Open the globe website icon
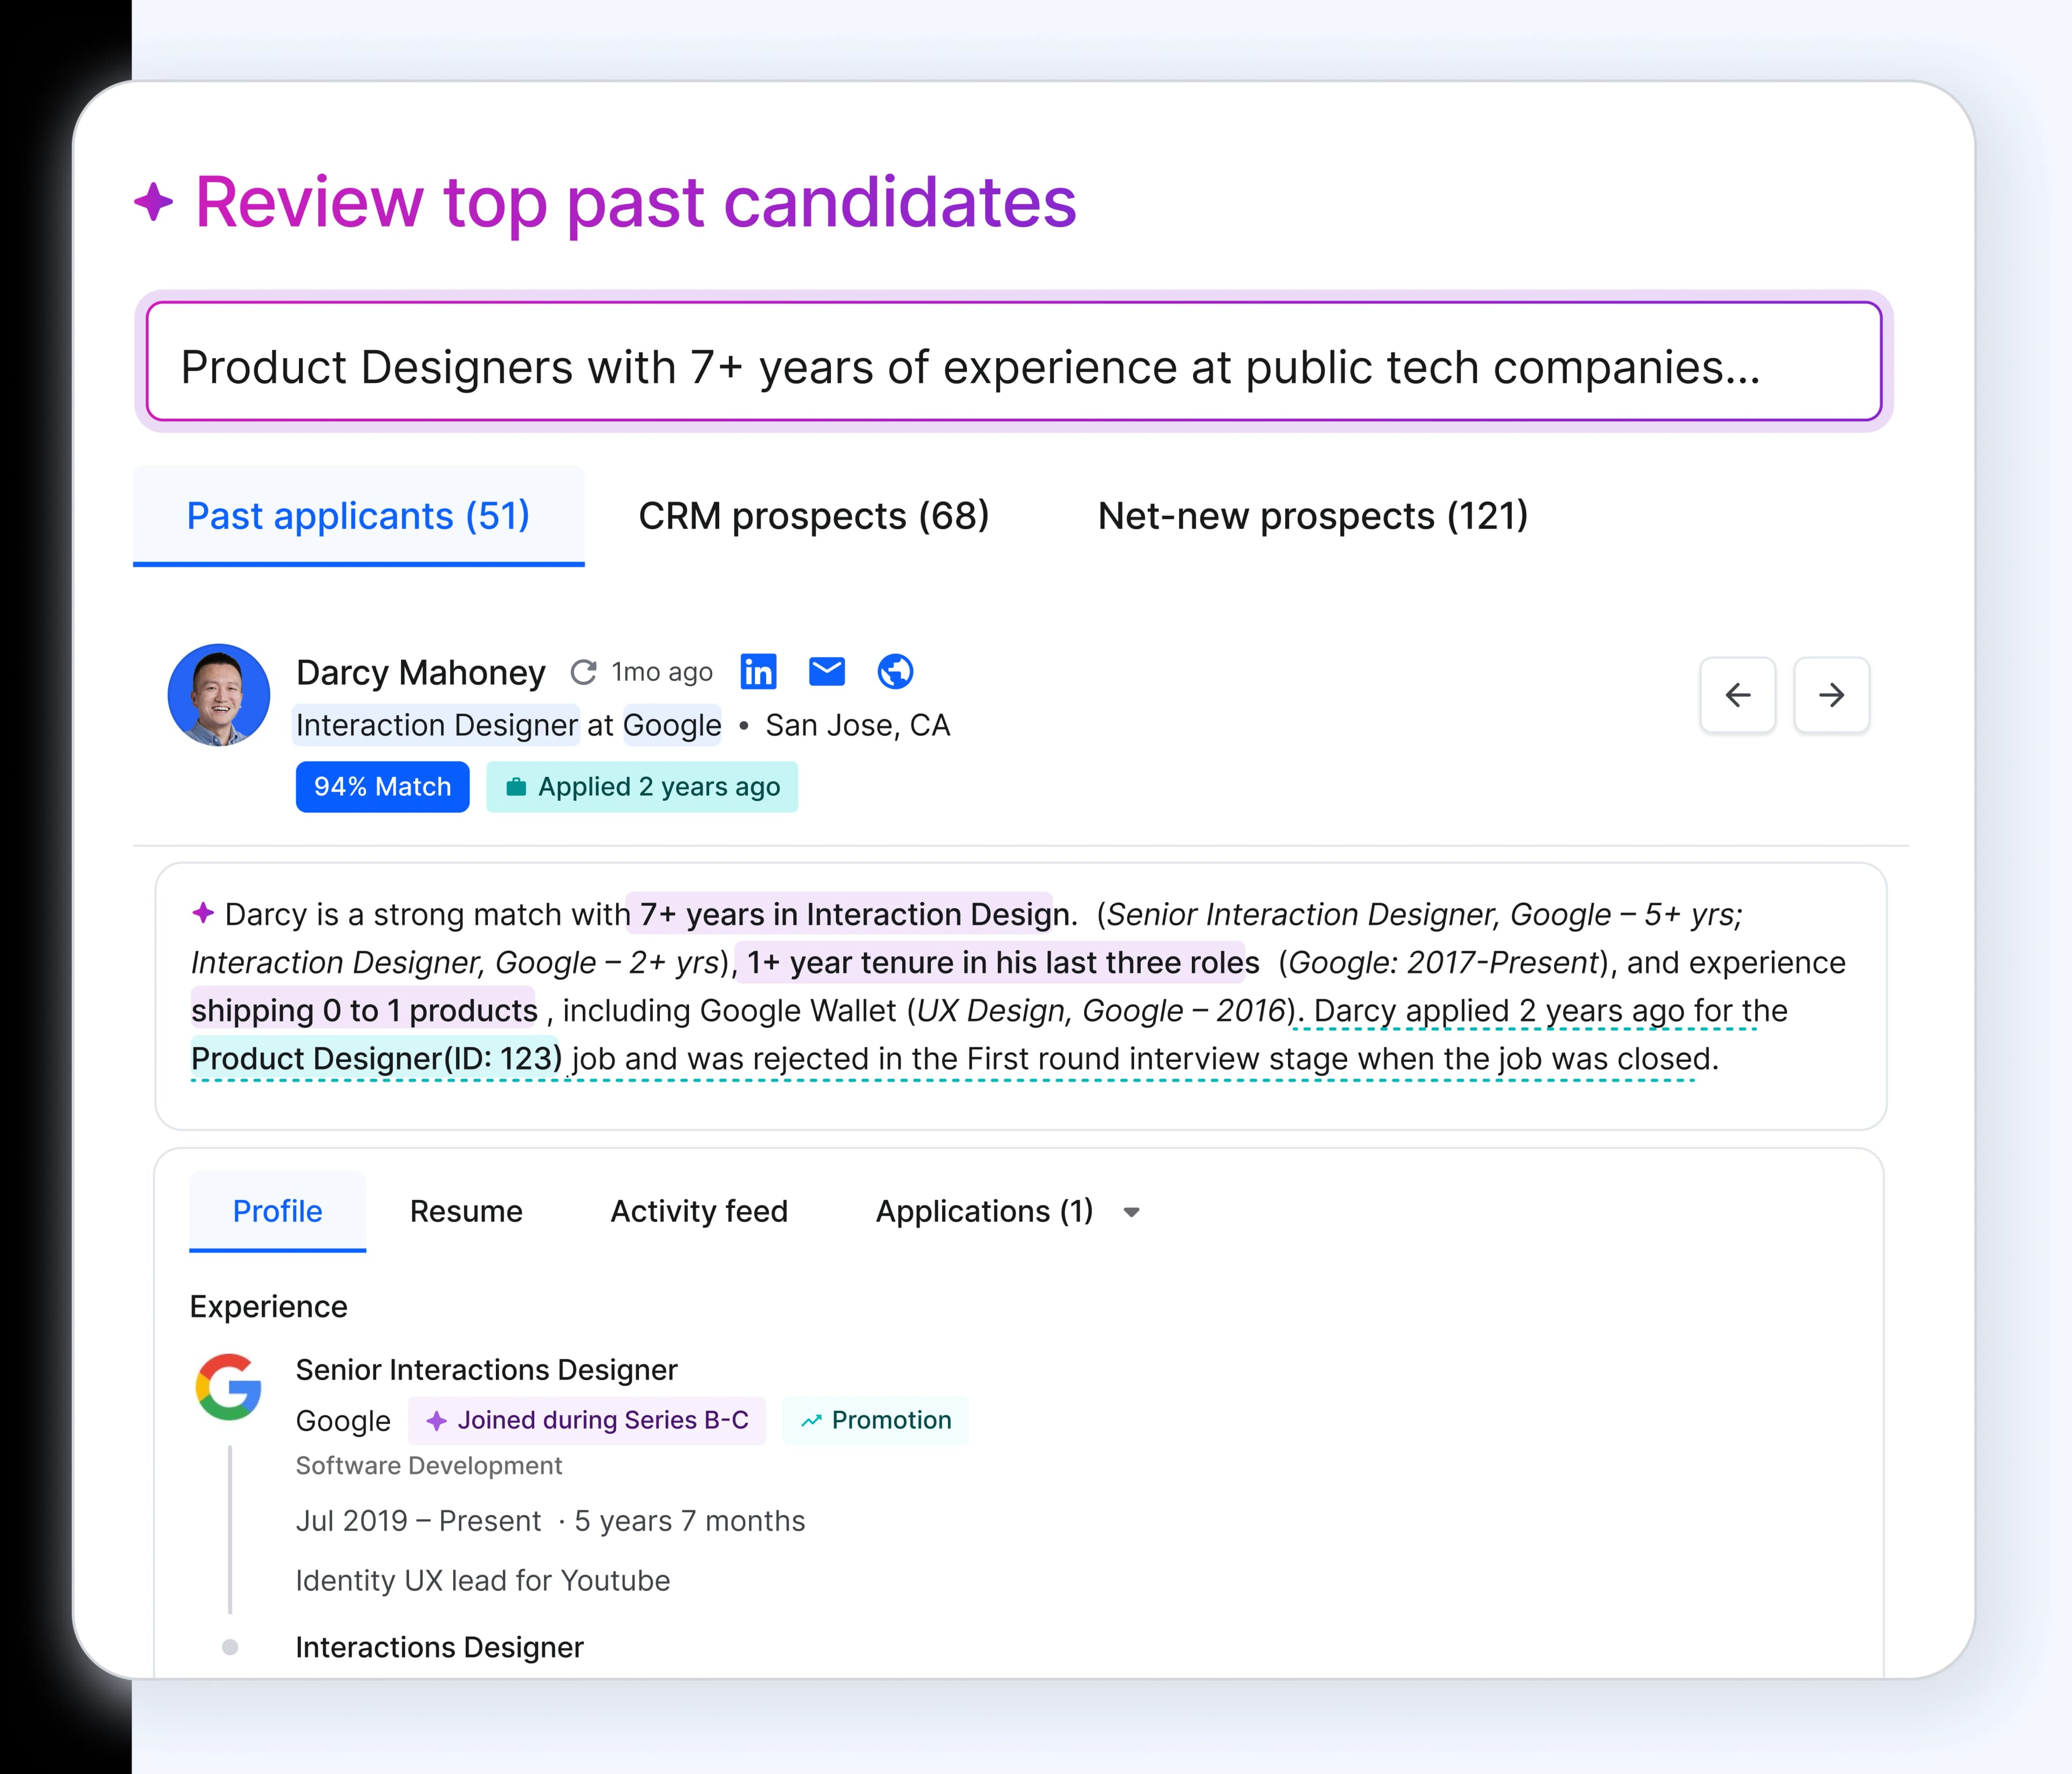The image size is (2072, 1774). point(895,671)
